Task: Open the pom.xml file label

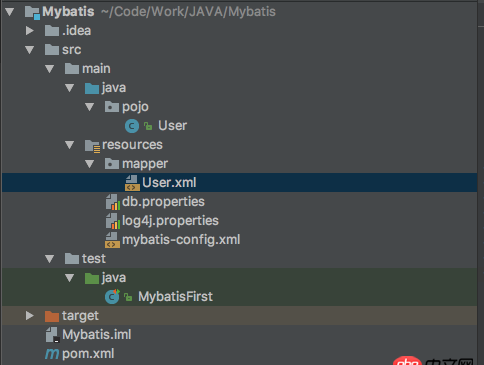Action: [88, 354]
